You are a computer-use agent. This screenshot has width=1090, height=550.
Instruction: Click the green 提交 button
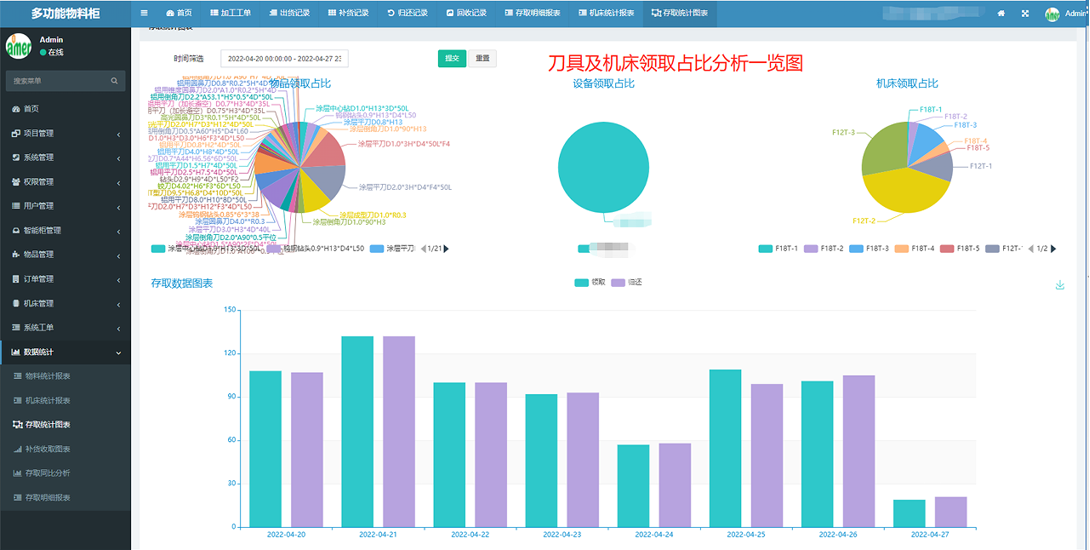click(x=451, y=59)
